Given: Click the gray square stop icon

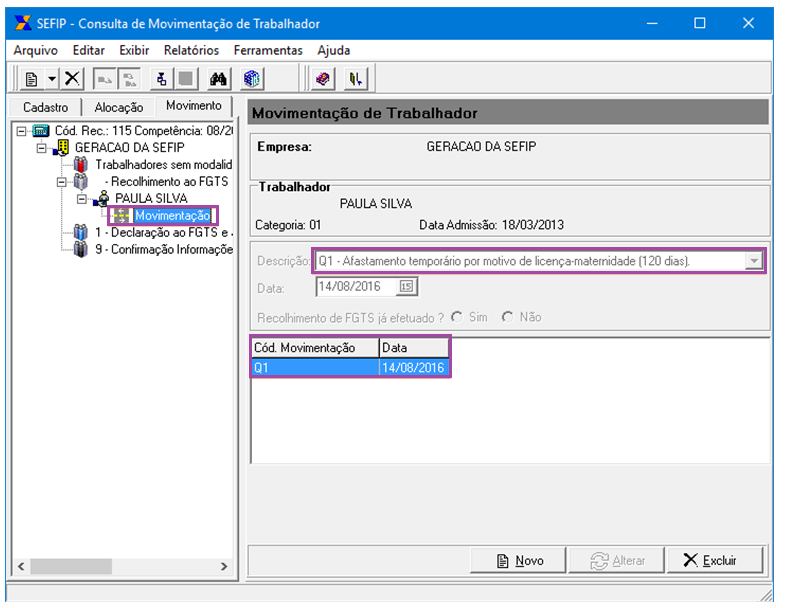Looking at the screenshot, I should tap(186, 79).
